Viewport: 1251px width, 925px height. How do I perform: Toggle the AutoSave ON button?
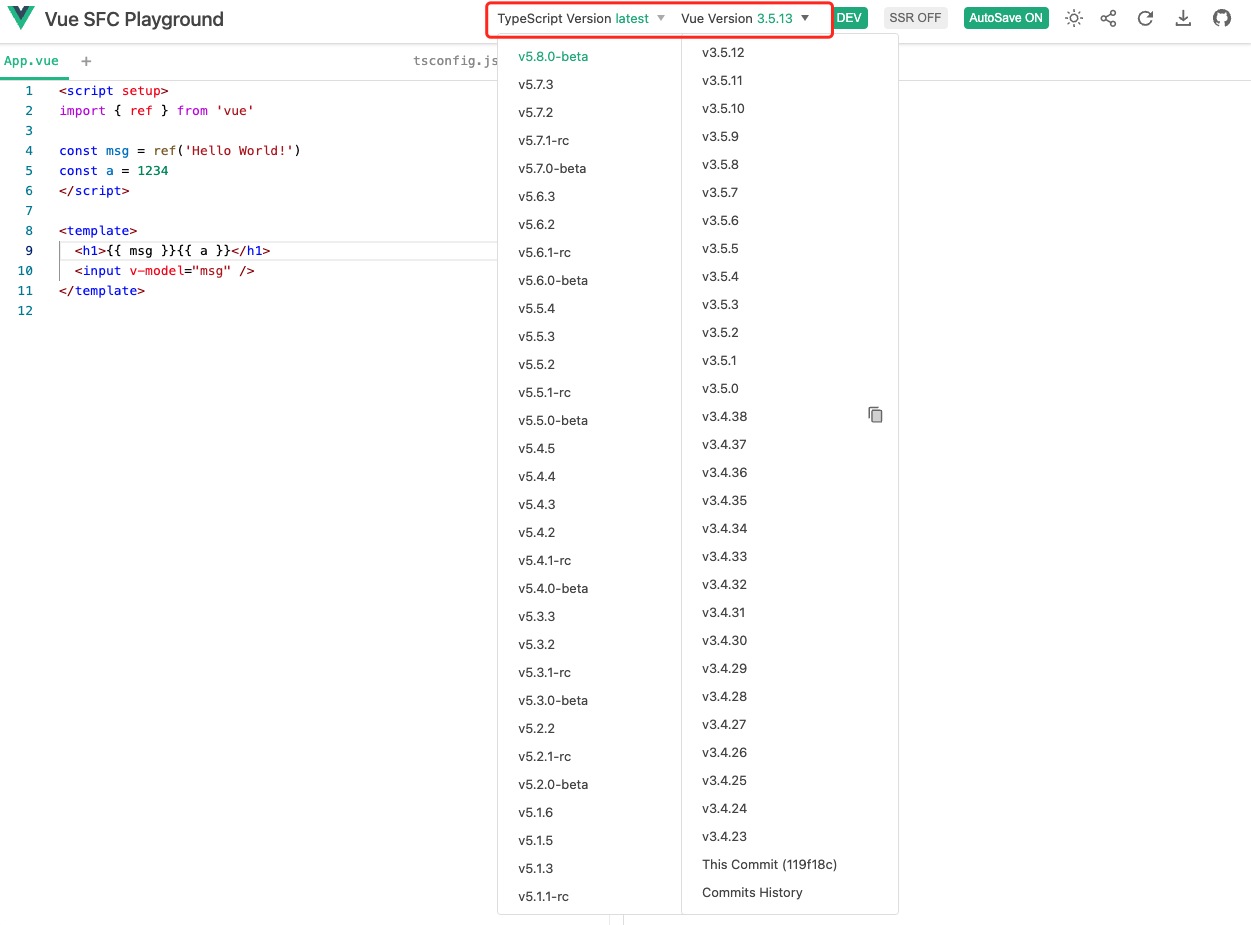pyautogui.click(x=1006, y=18)
